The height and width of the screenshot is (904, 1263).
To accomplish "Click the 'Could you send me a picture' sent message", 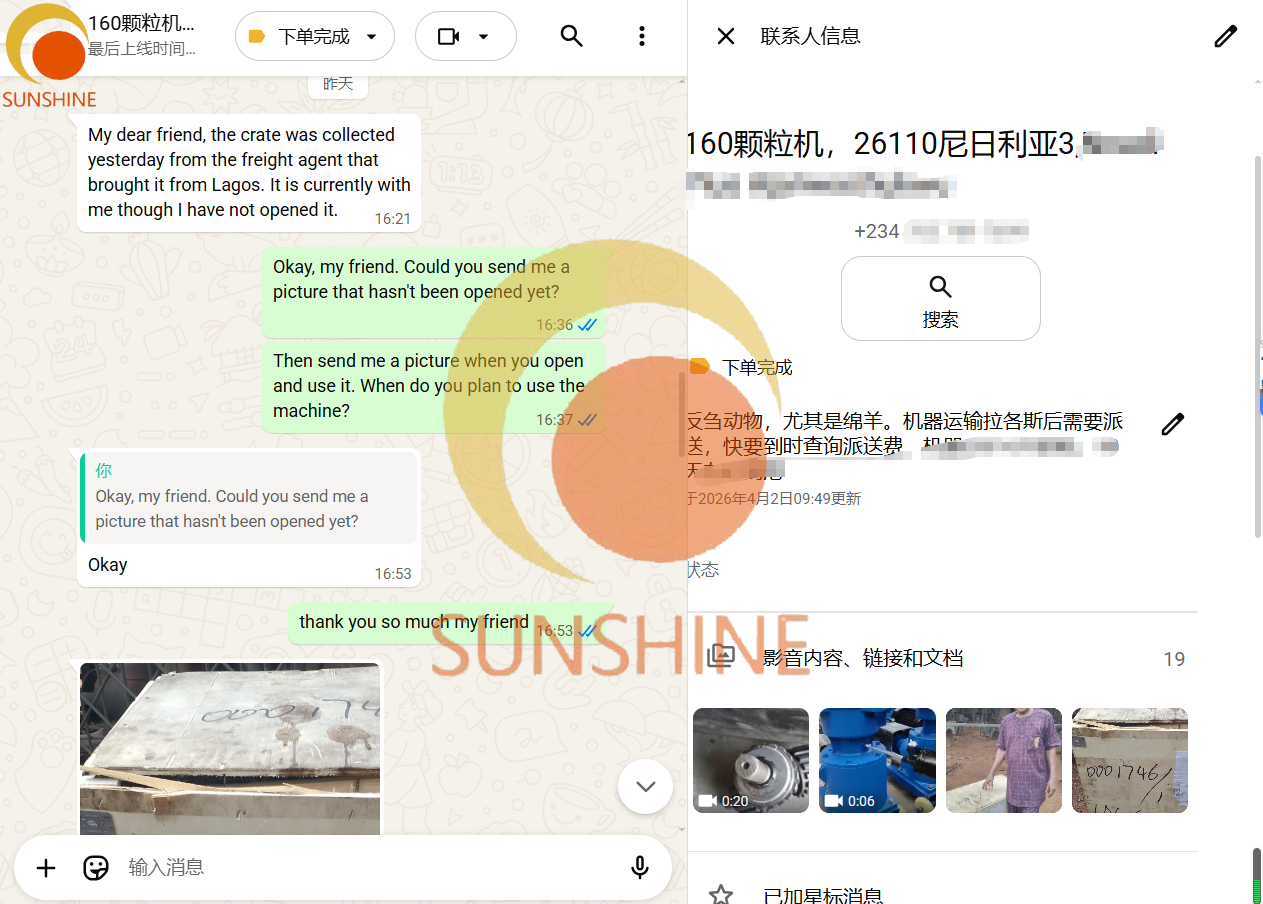I will (x=434, y=291).
